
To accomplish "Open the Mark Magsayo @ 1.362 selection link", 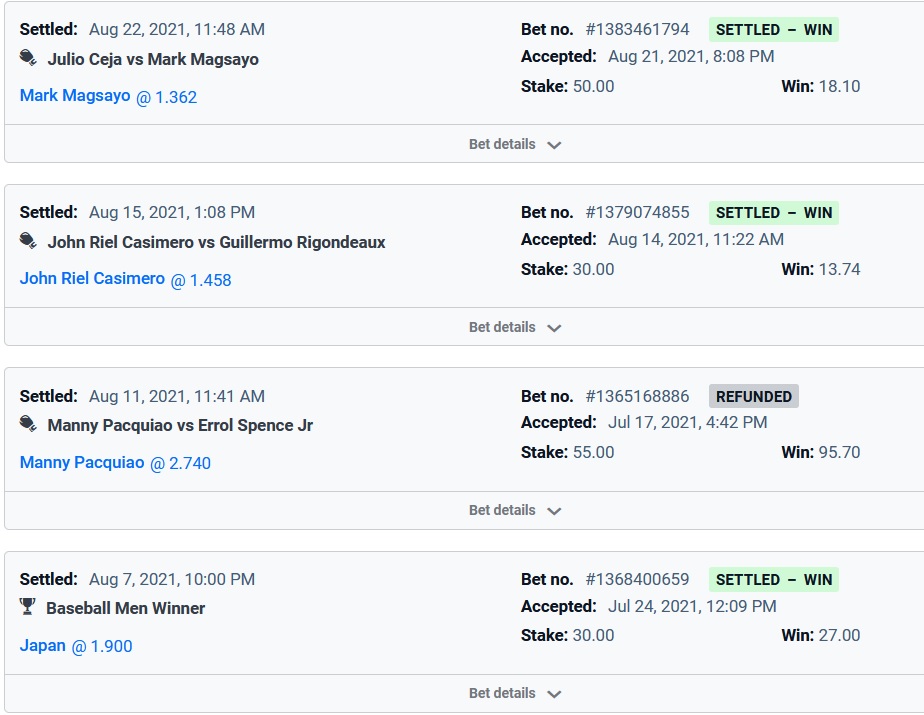I will click(108, 97).
